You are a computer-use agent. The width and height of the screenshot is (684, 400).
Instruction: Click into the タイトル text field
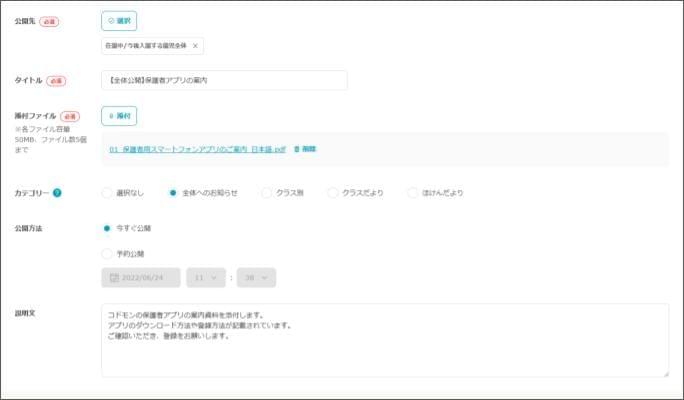click(224, 80)
